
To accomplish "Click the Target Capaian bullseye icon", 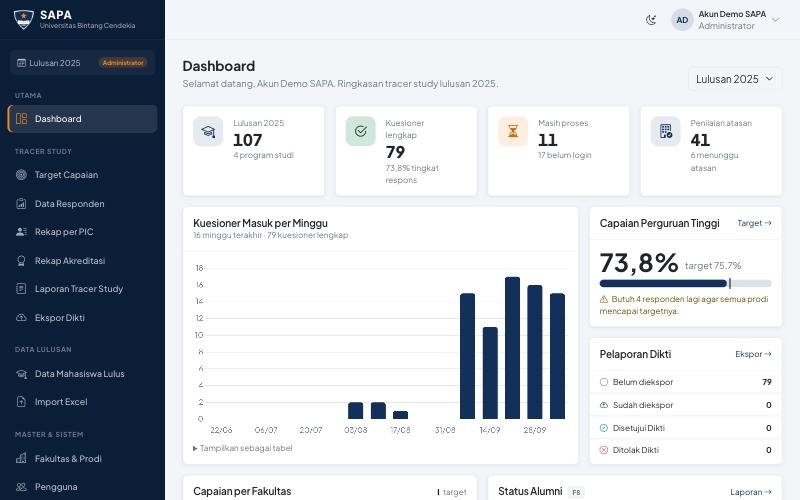I will click(x=21, y=174).
